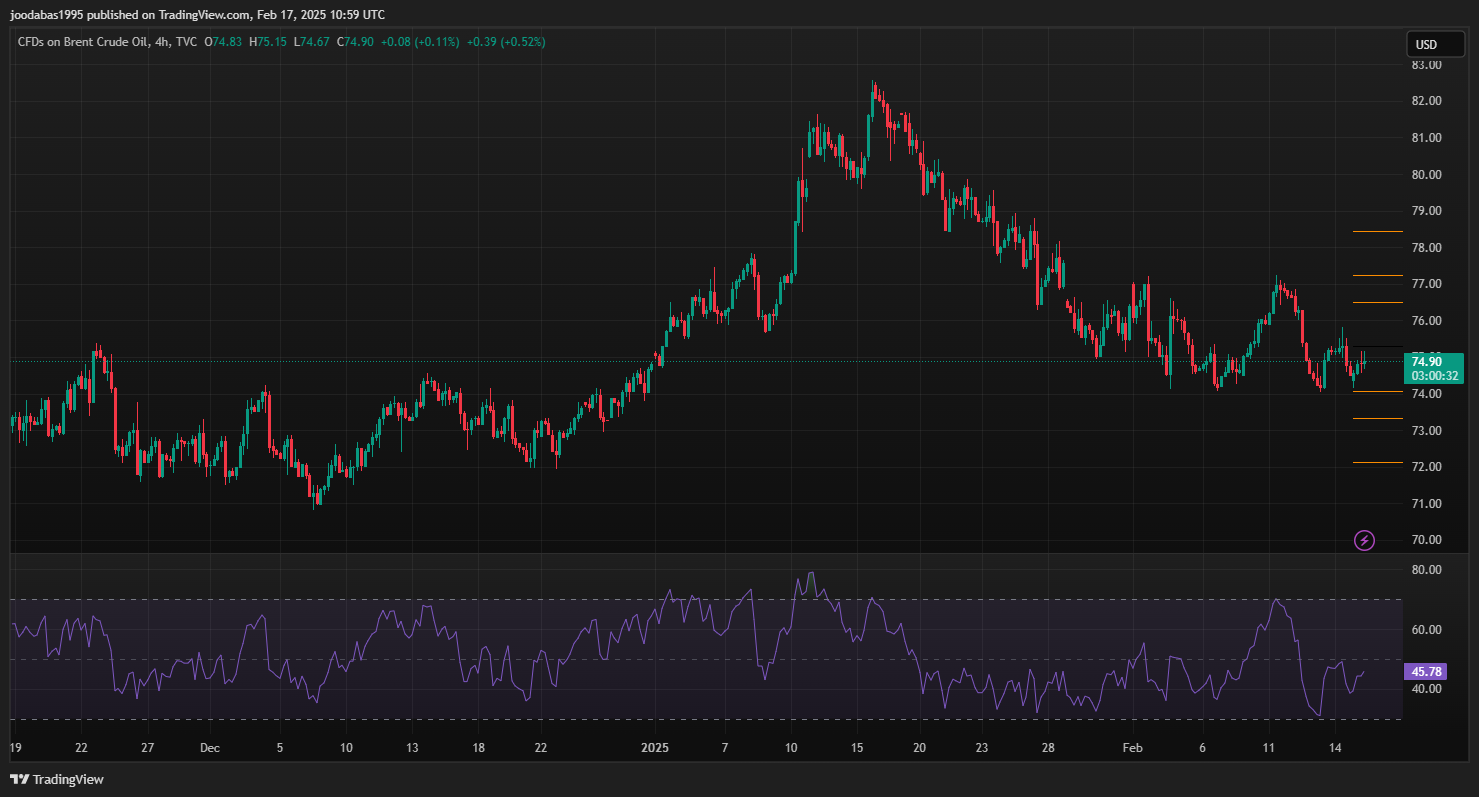Click the 27 date label on time axis
Image resolution: width=1479 pixels, height=797 pixels.
coord(147,747)
